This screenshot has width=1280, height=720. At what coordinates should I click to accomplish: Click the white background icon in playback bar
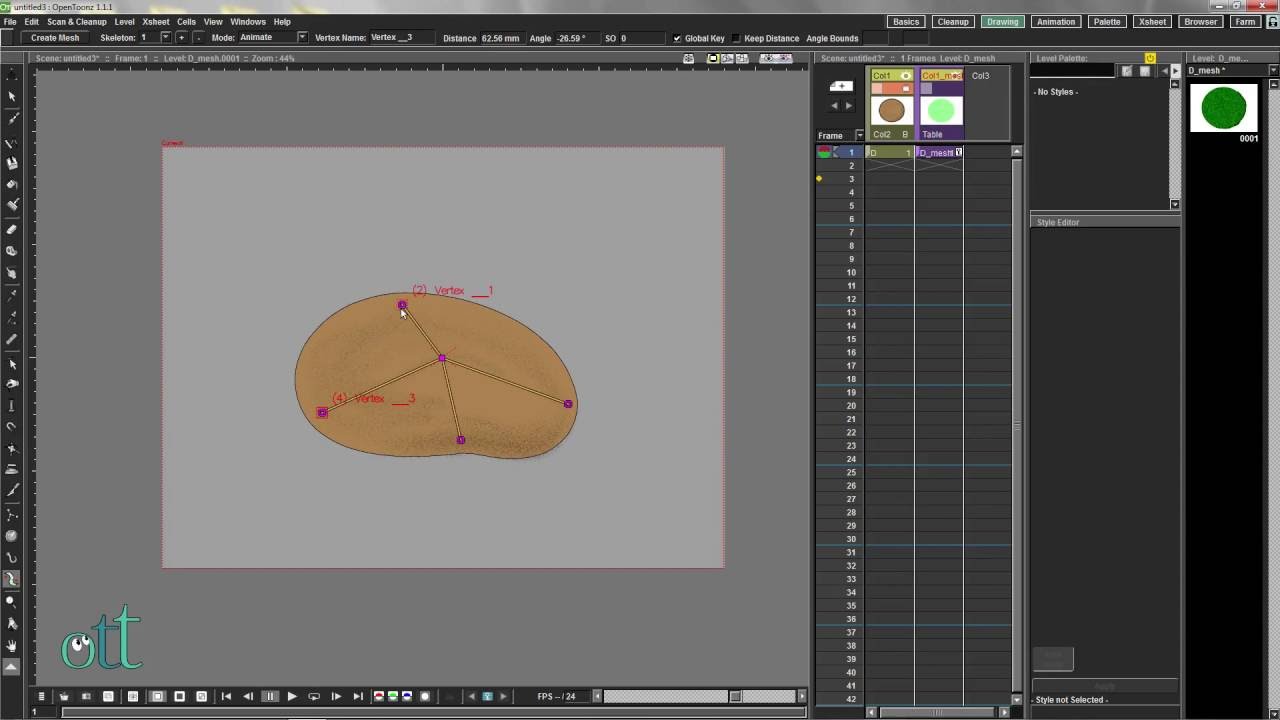click(x=157, y=696)
